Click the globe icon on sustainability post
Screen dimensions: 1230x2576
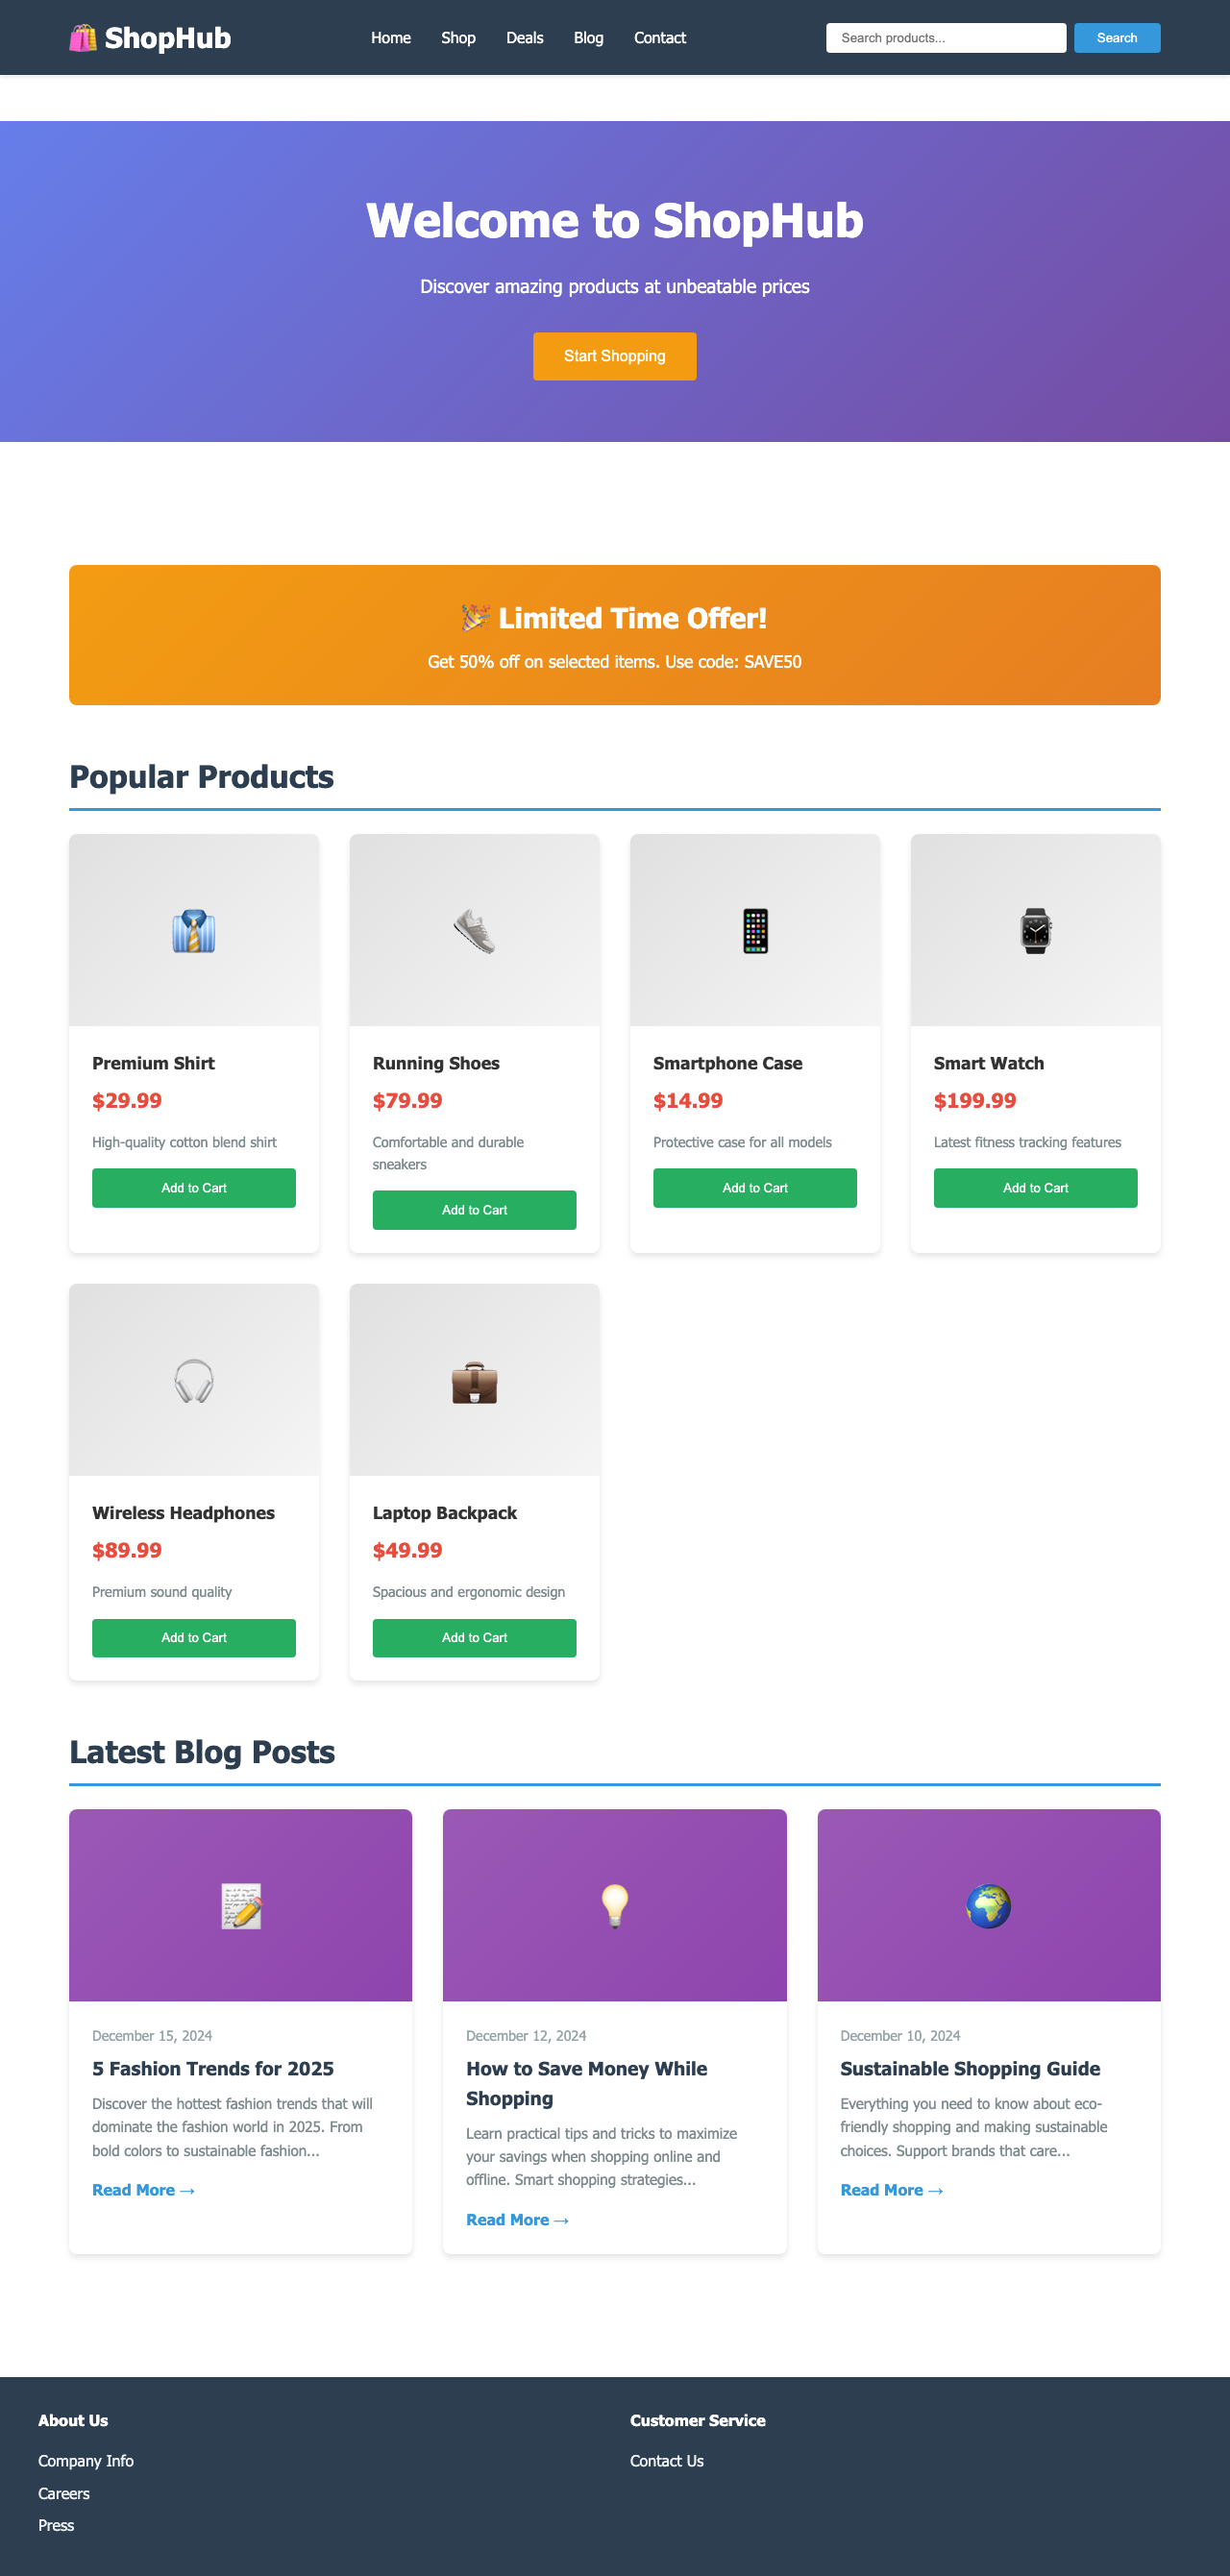[x=988, y=1904]
